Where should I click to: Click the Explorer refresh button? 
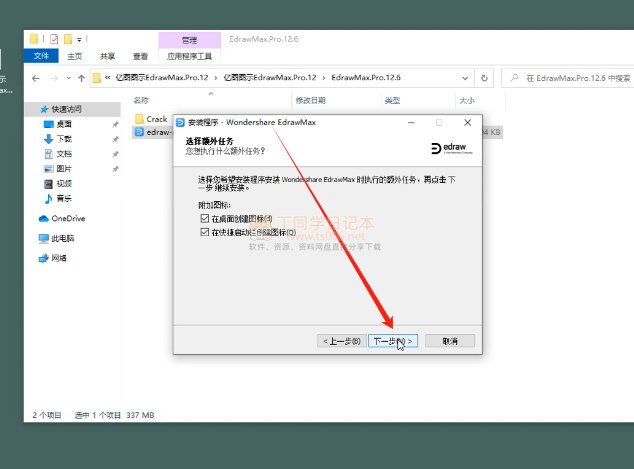pos(484,77)
